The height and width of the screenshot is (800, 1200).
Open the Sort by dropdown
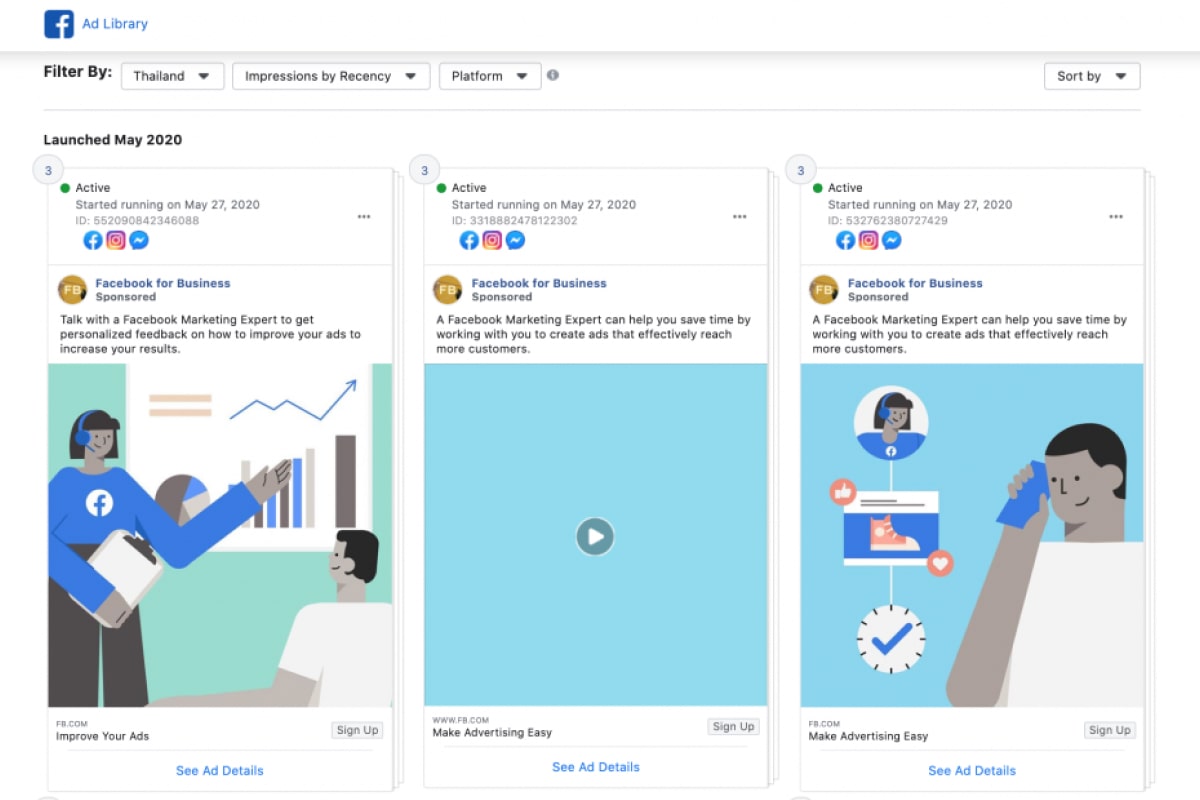pyautogui.click(x=1091, y=76)
